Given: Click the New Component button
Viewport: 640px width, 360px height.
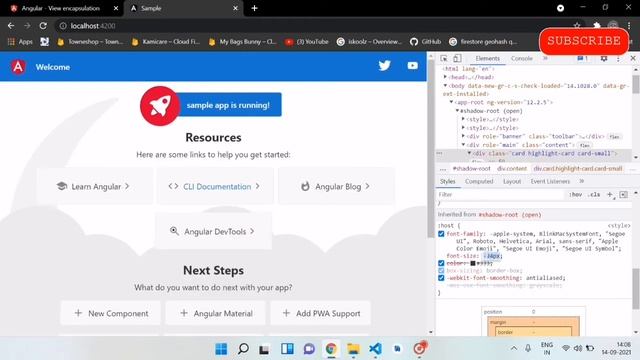Looking at the screenshot, I should [111, 313].
